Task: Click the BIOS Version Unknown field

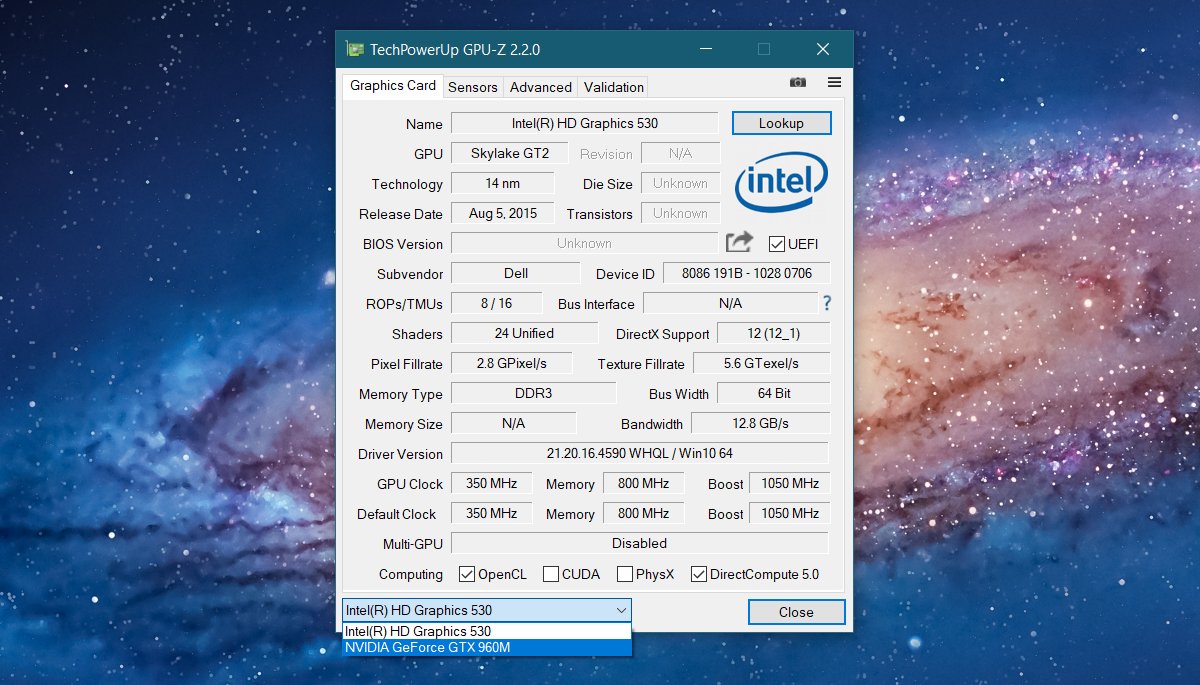Action: pyautogui.click(x=585, y=243)
